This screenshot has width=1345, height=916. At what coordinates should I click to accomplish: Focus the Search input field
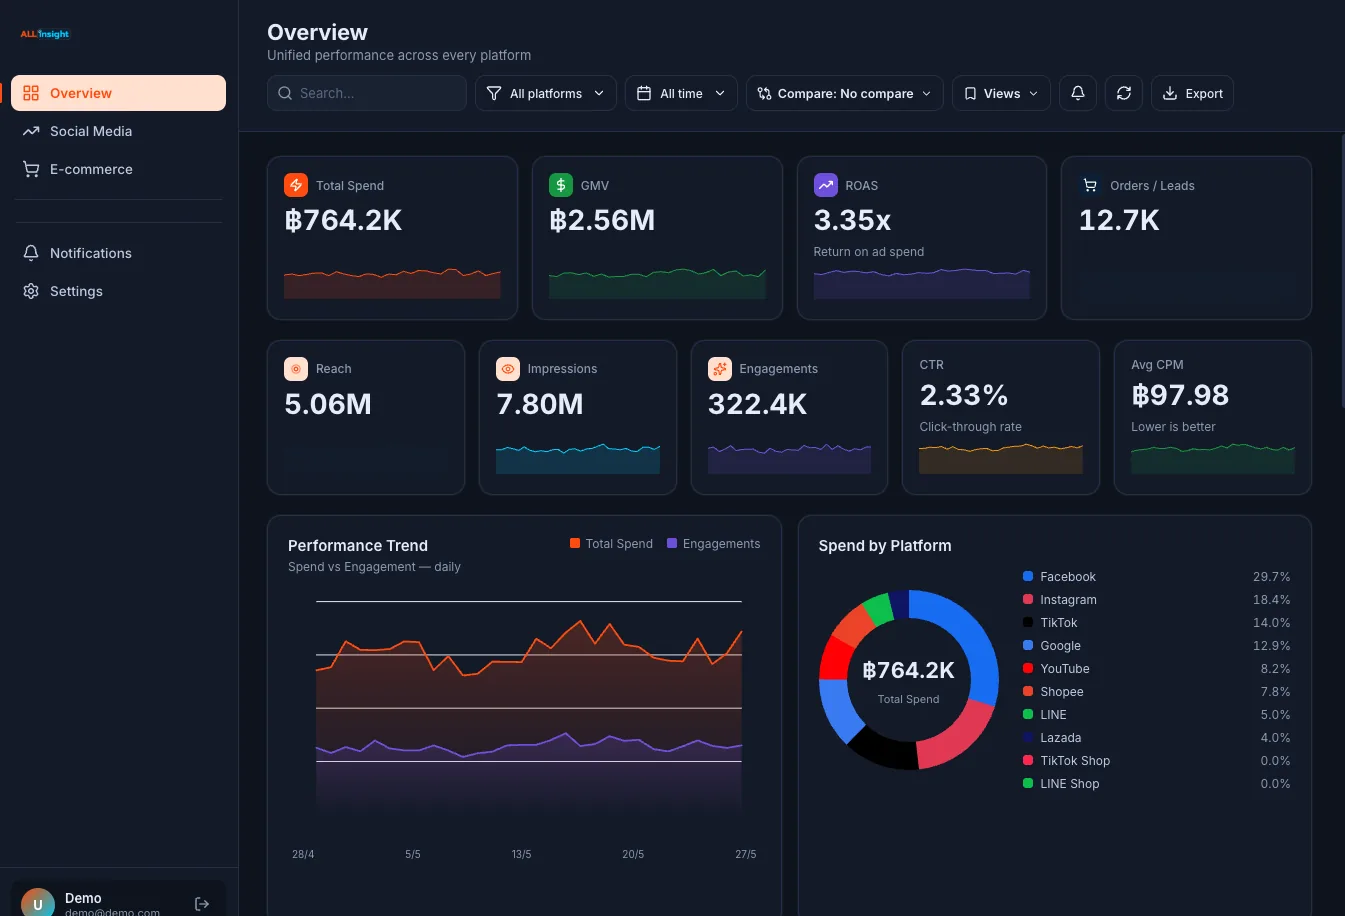pyautogui.click(x=367, y=93)
